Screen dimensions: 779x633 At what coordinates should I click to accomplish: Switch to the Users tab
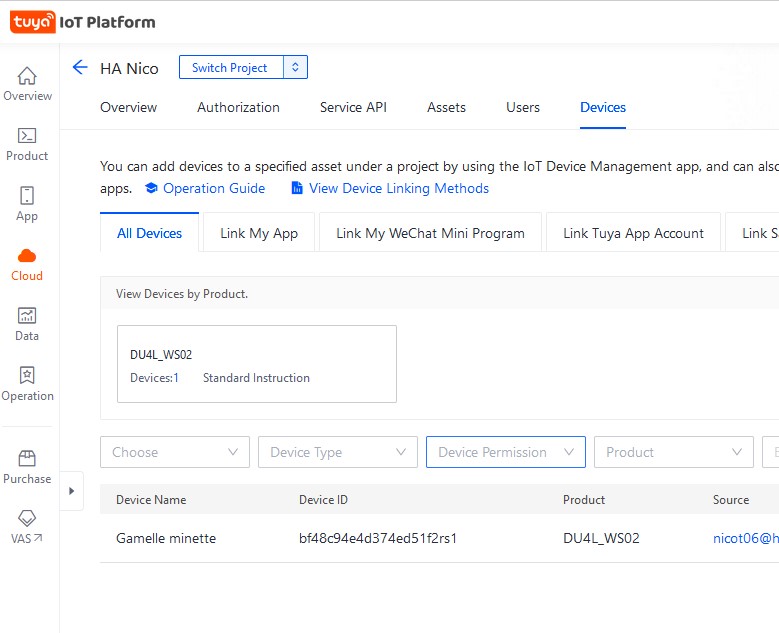[523, 107]
